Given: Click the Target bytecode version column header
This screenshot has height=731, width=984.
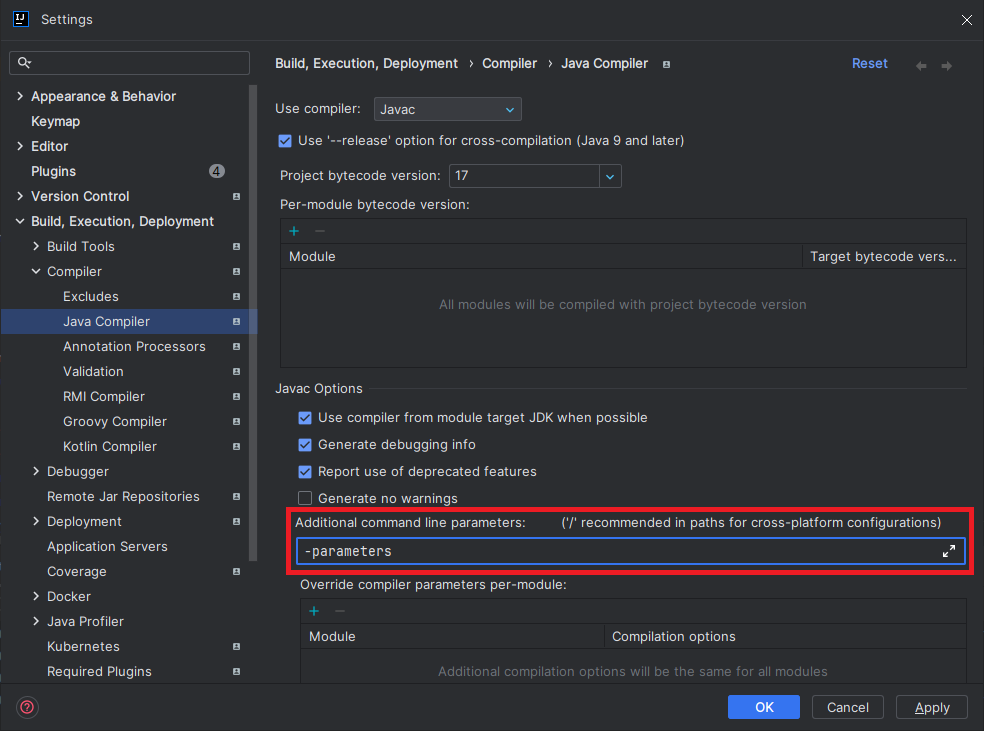Looking at the screenshot, I should [884, 257].
